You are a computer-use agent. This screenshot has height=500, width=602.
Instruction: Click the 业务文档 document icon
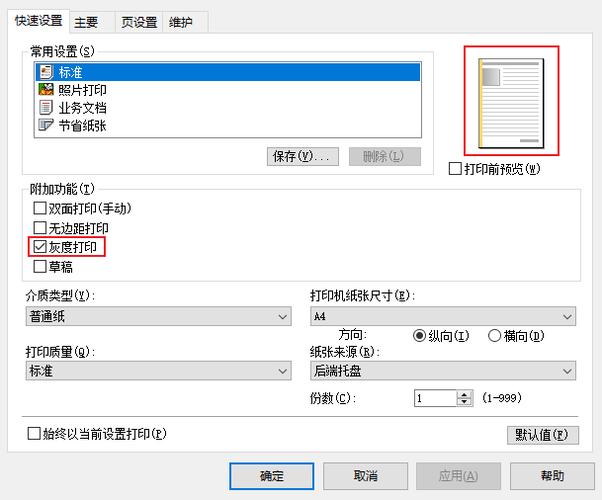coord(46,108)
